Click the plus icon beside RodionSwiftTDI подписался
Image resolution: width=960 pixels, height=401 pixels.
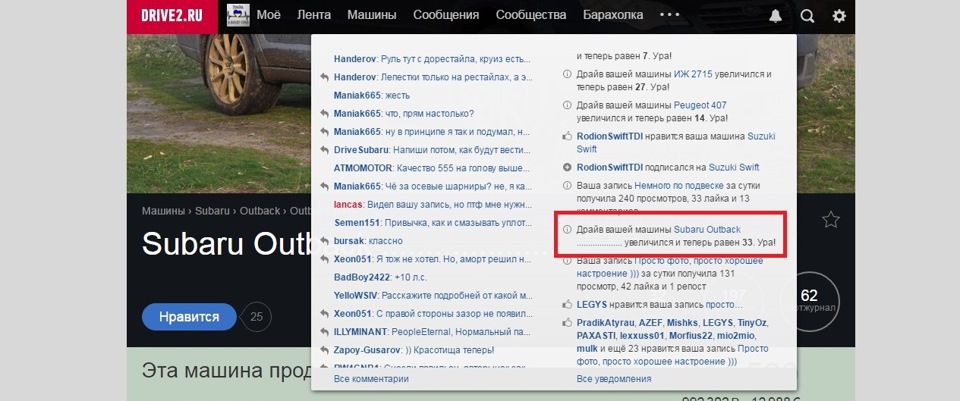(567, 167)
